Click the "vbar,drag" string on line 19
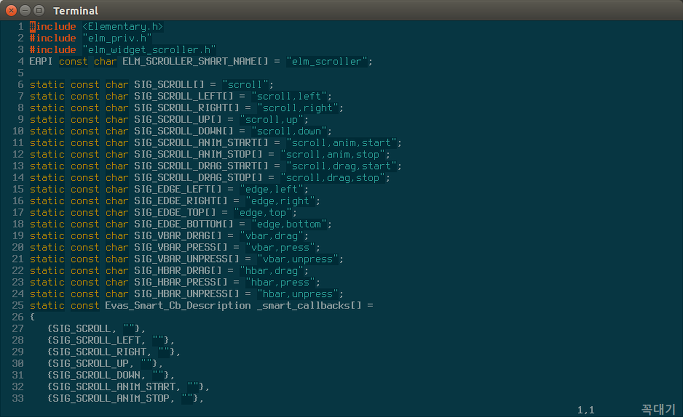Viewport: 683px width, 417px height. pyautogui.click(x=271, y=236)
